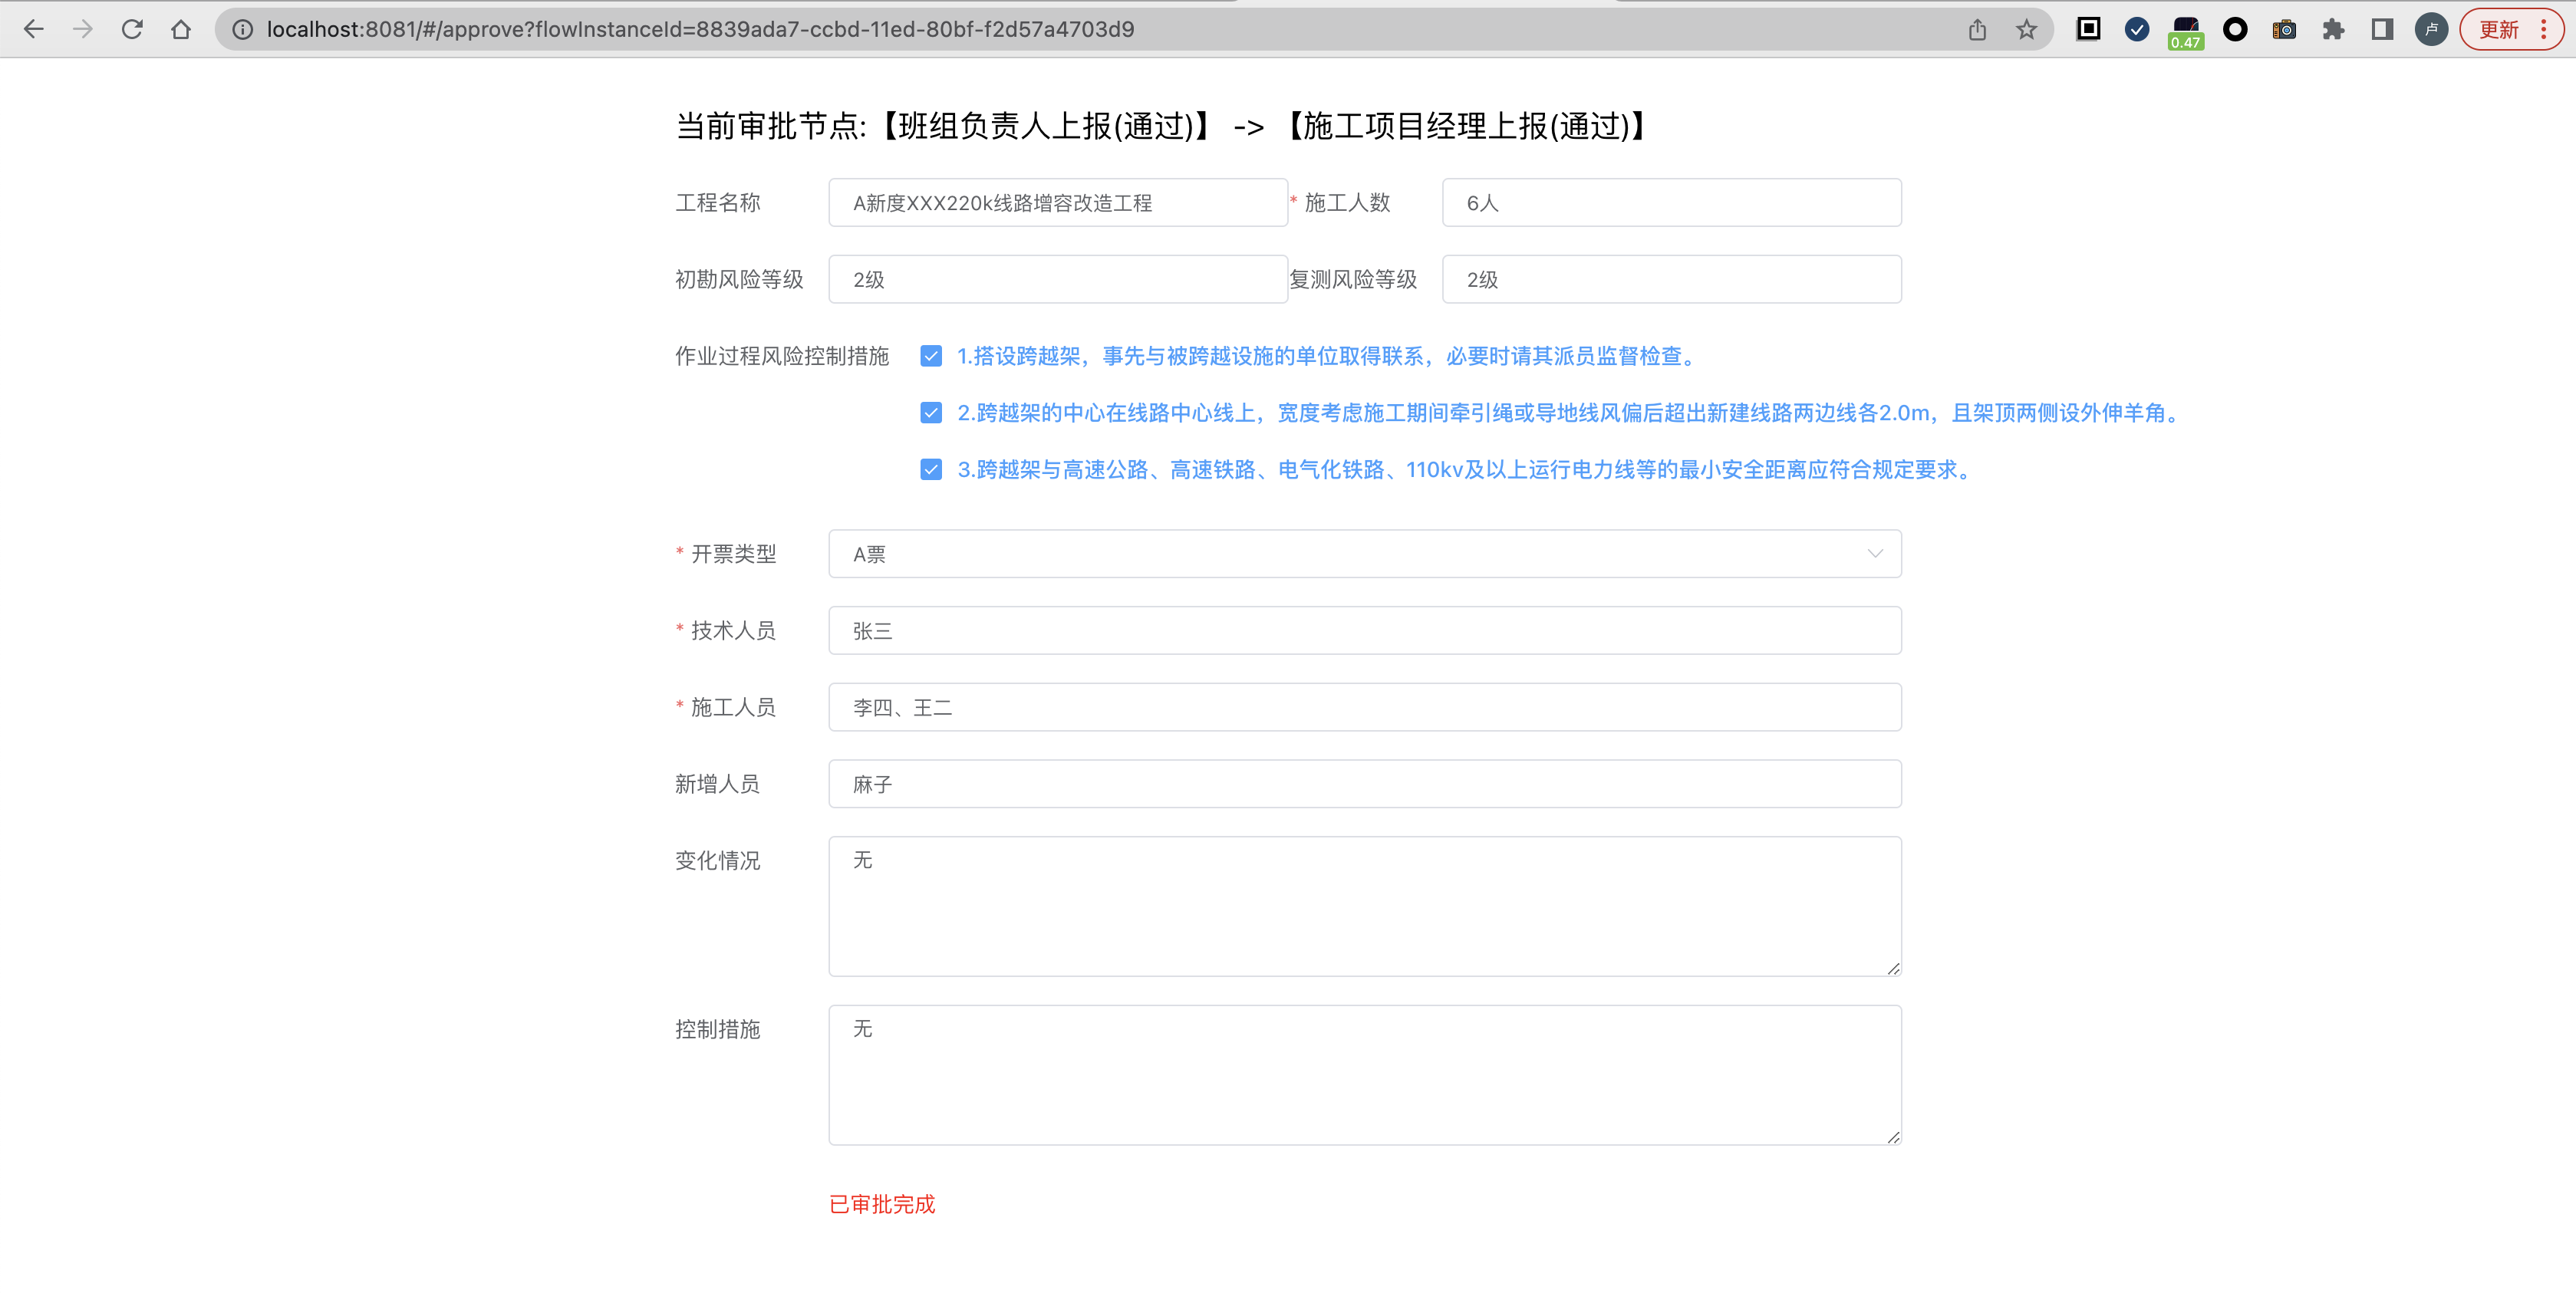
Task: Click measure text 1.搭设跨越架 label
Action: [x=1329, y=356]
